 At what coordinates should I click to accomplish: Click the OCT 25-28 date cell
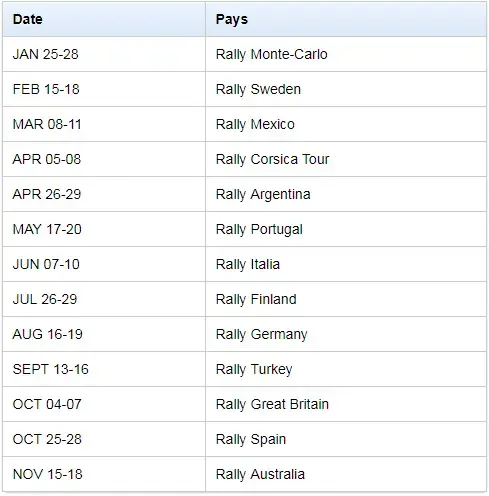(x=104, y=439)
